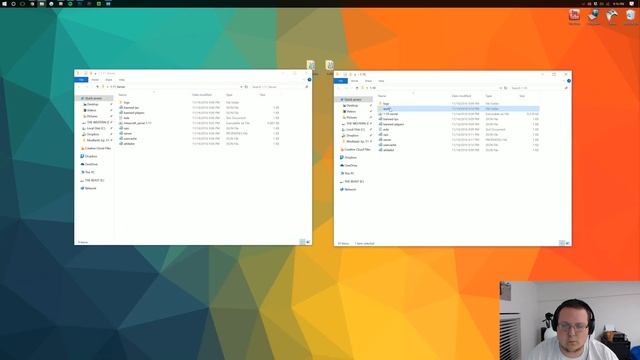This screenshot has height=360, width=640.
Task: Select the server properties file icon in 1.10 window
Action: click(380, 140)
